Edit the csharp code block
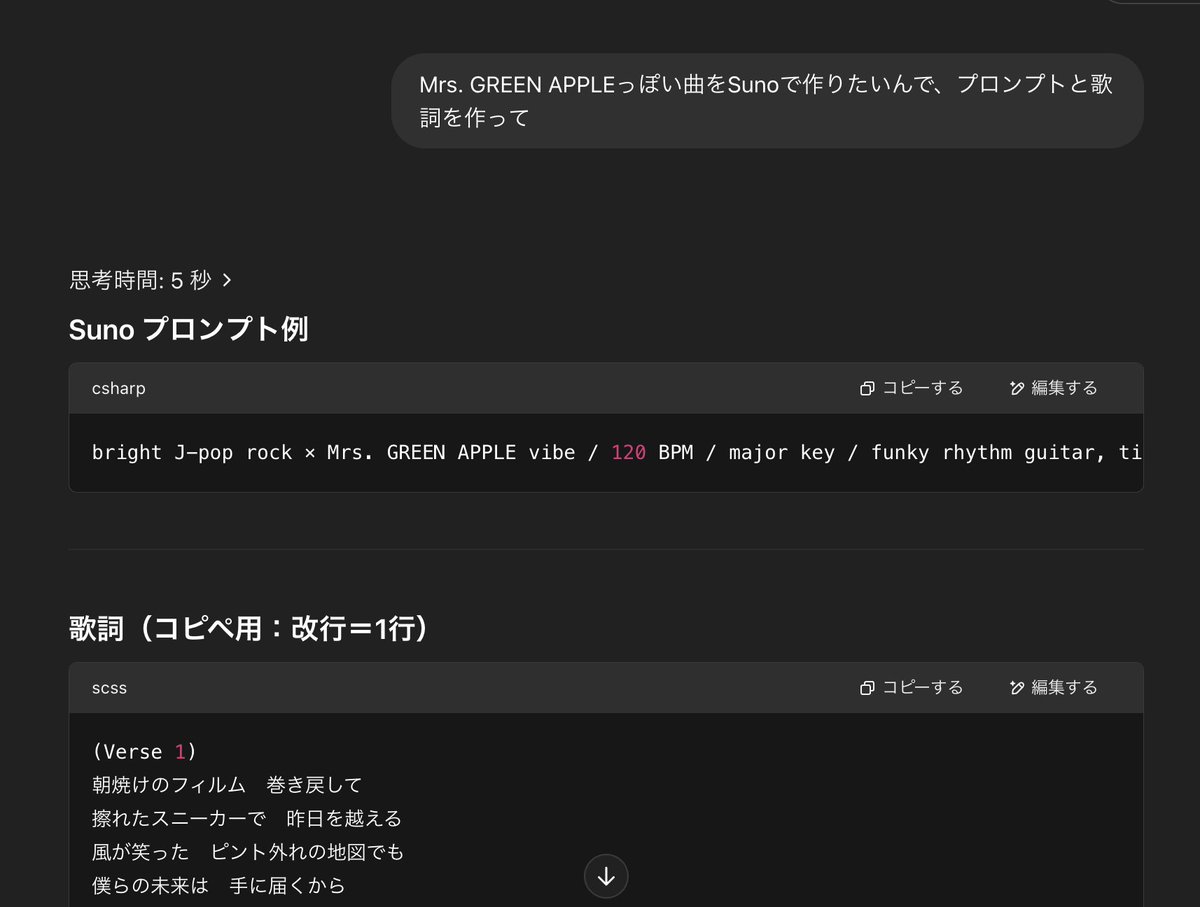 coord(1054,388)
